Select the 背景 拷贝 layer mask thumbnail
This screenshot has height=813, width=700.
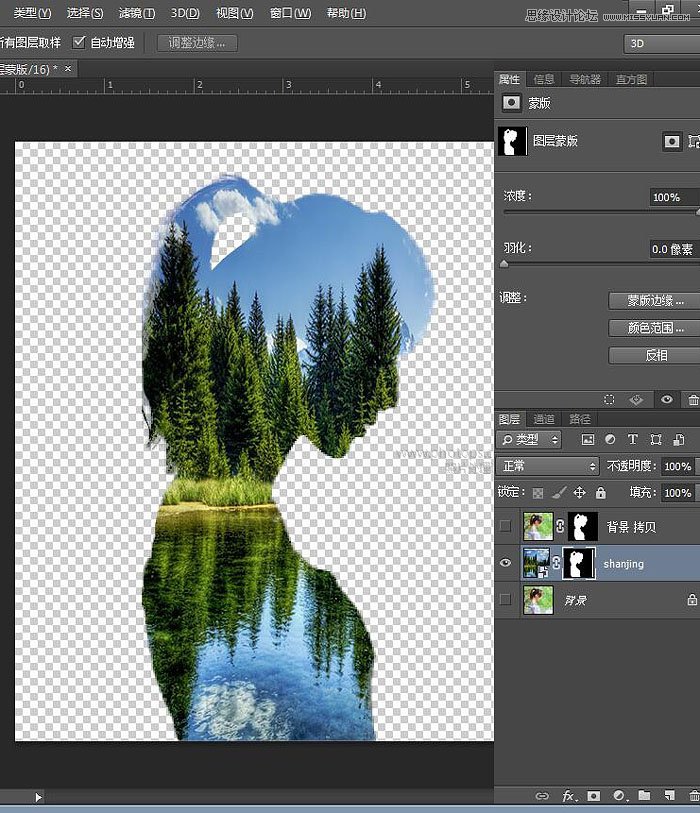(x=583, y=526)
